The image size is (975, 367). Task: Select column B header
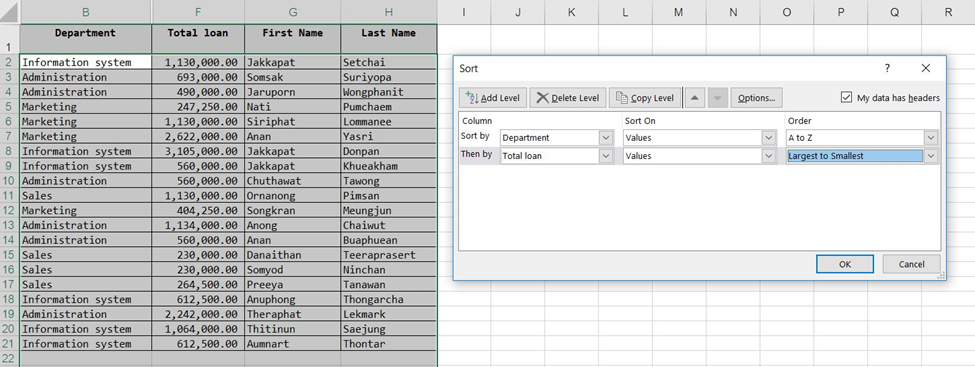click(x=85, y=12)
